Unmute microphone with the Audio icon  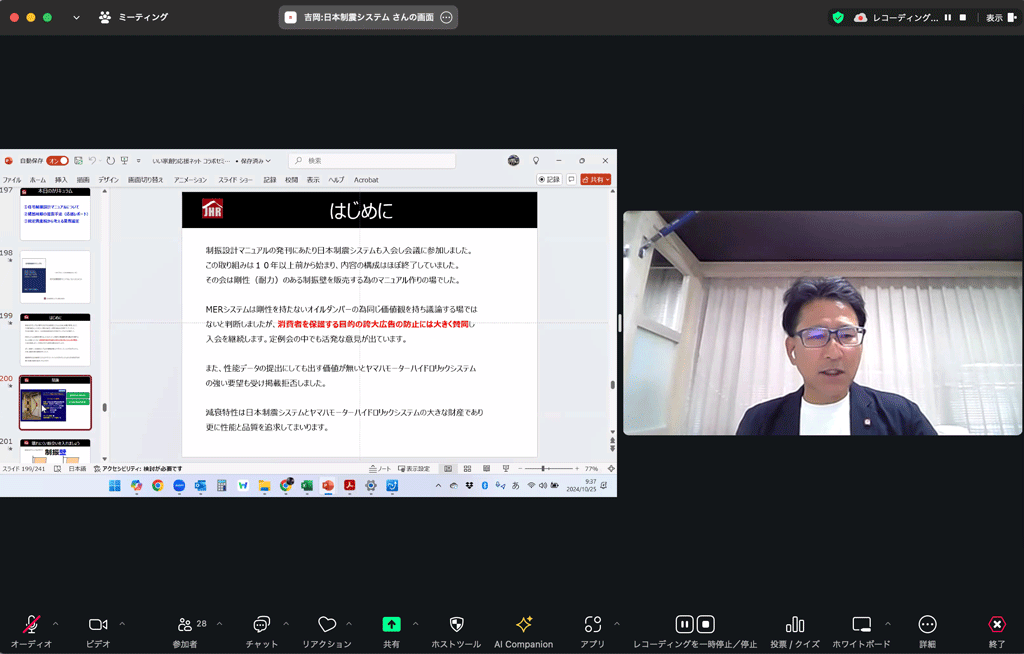31,625
